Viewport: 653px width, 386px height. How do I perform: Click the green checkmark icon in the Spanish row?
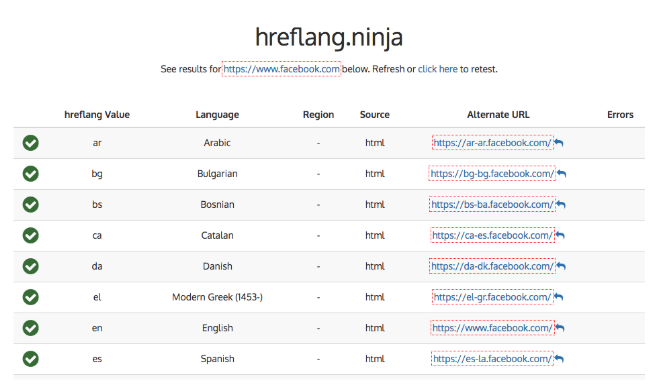click(x=30, y=359)
